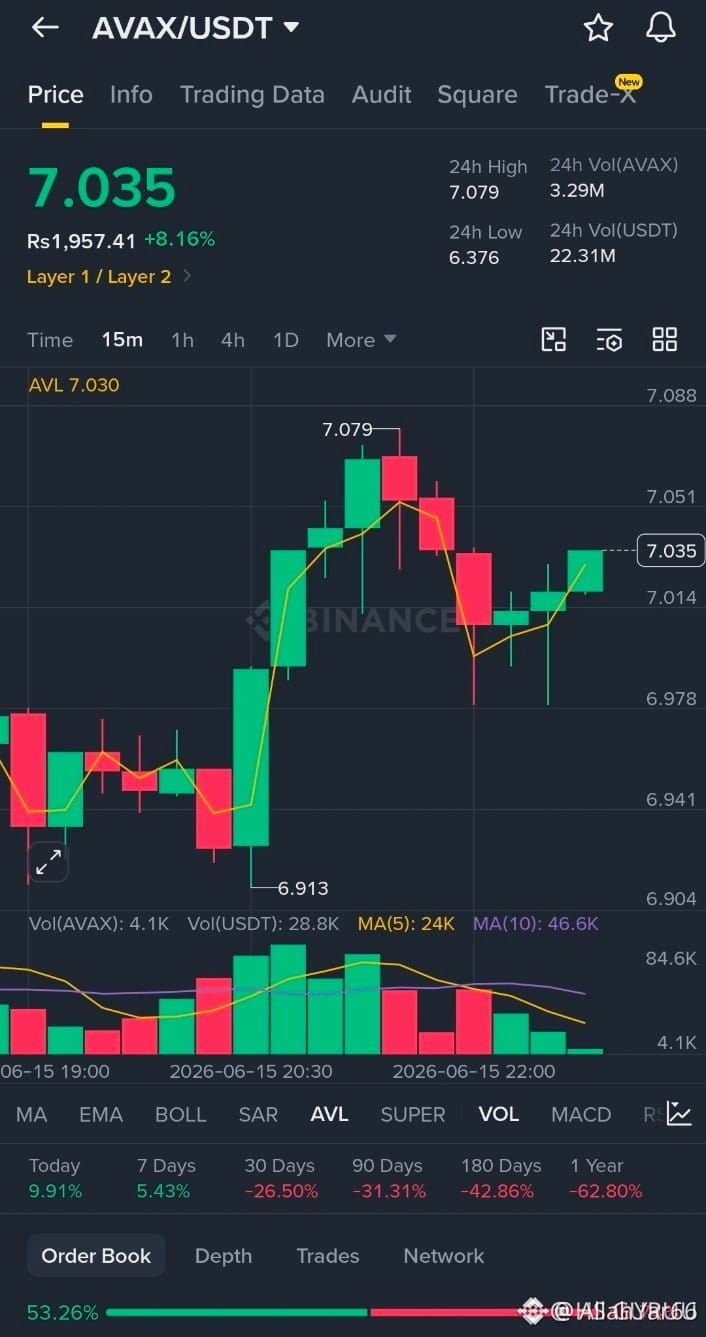Image resolution: width=706 pixels, height=1337 pixels.
Task: Tap the 7 Days 5.43% performance
Action: click(x=166, y=1179)
